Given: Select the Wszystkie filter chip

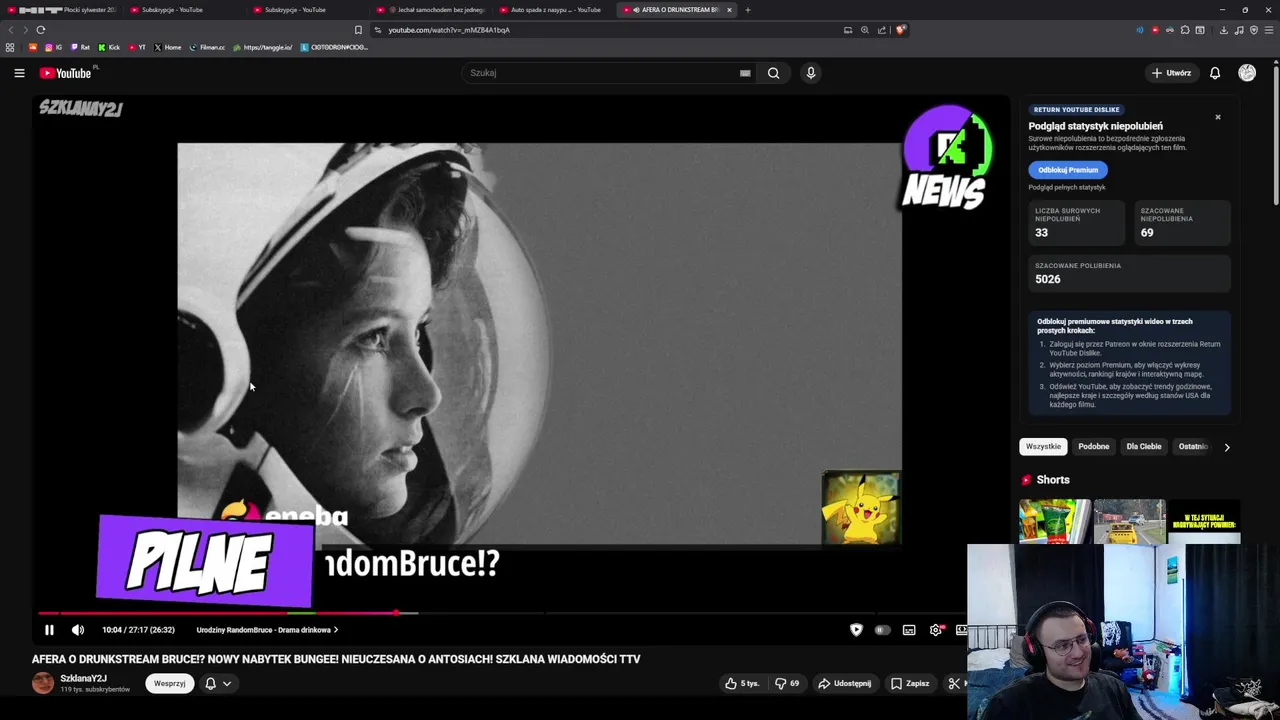Looking at the screenshot, I should [x=1043, y=446].
